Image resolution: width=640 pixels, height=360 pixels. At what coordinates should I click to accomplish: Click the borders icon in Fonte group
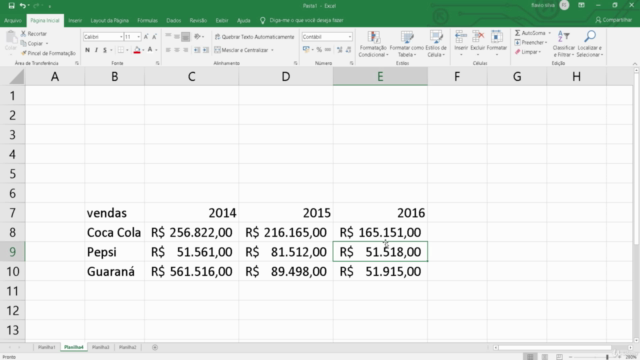tap(121, 50)
